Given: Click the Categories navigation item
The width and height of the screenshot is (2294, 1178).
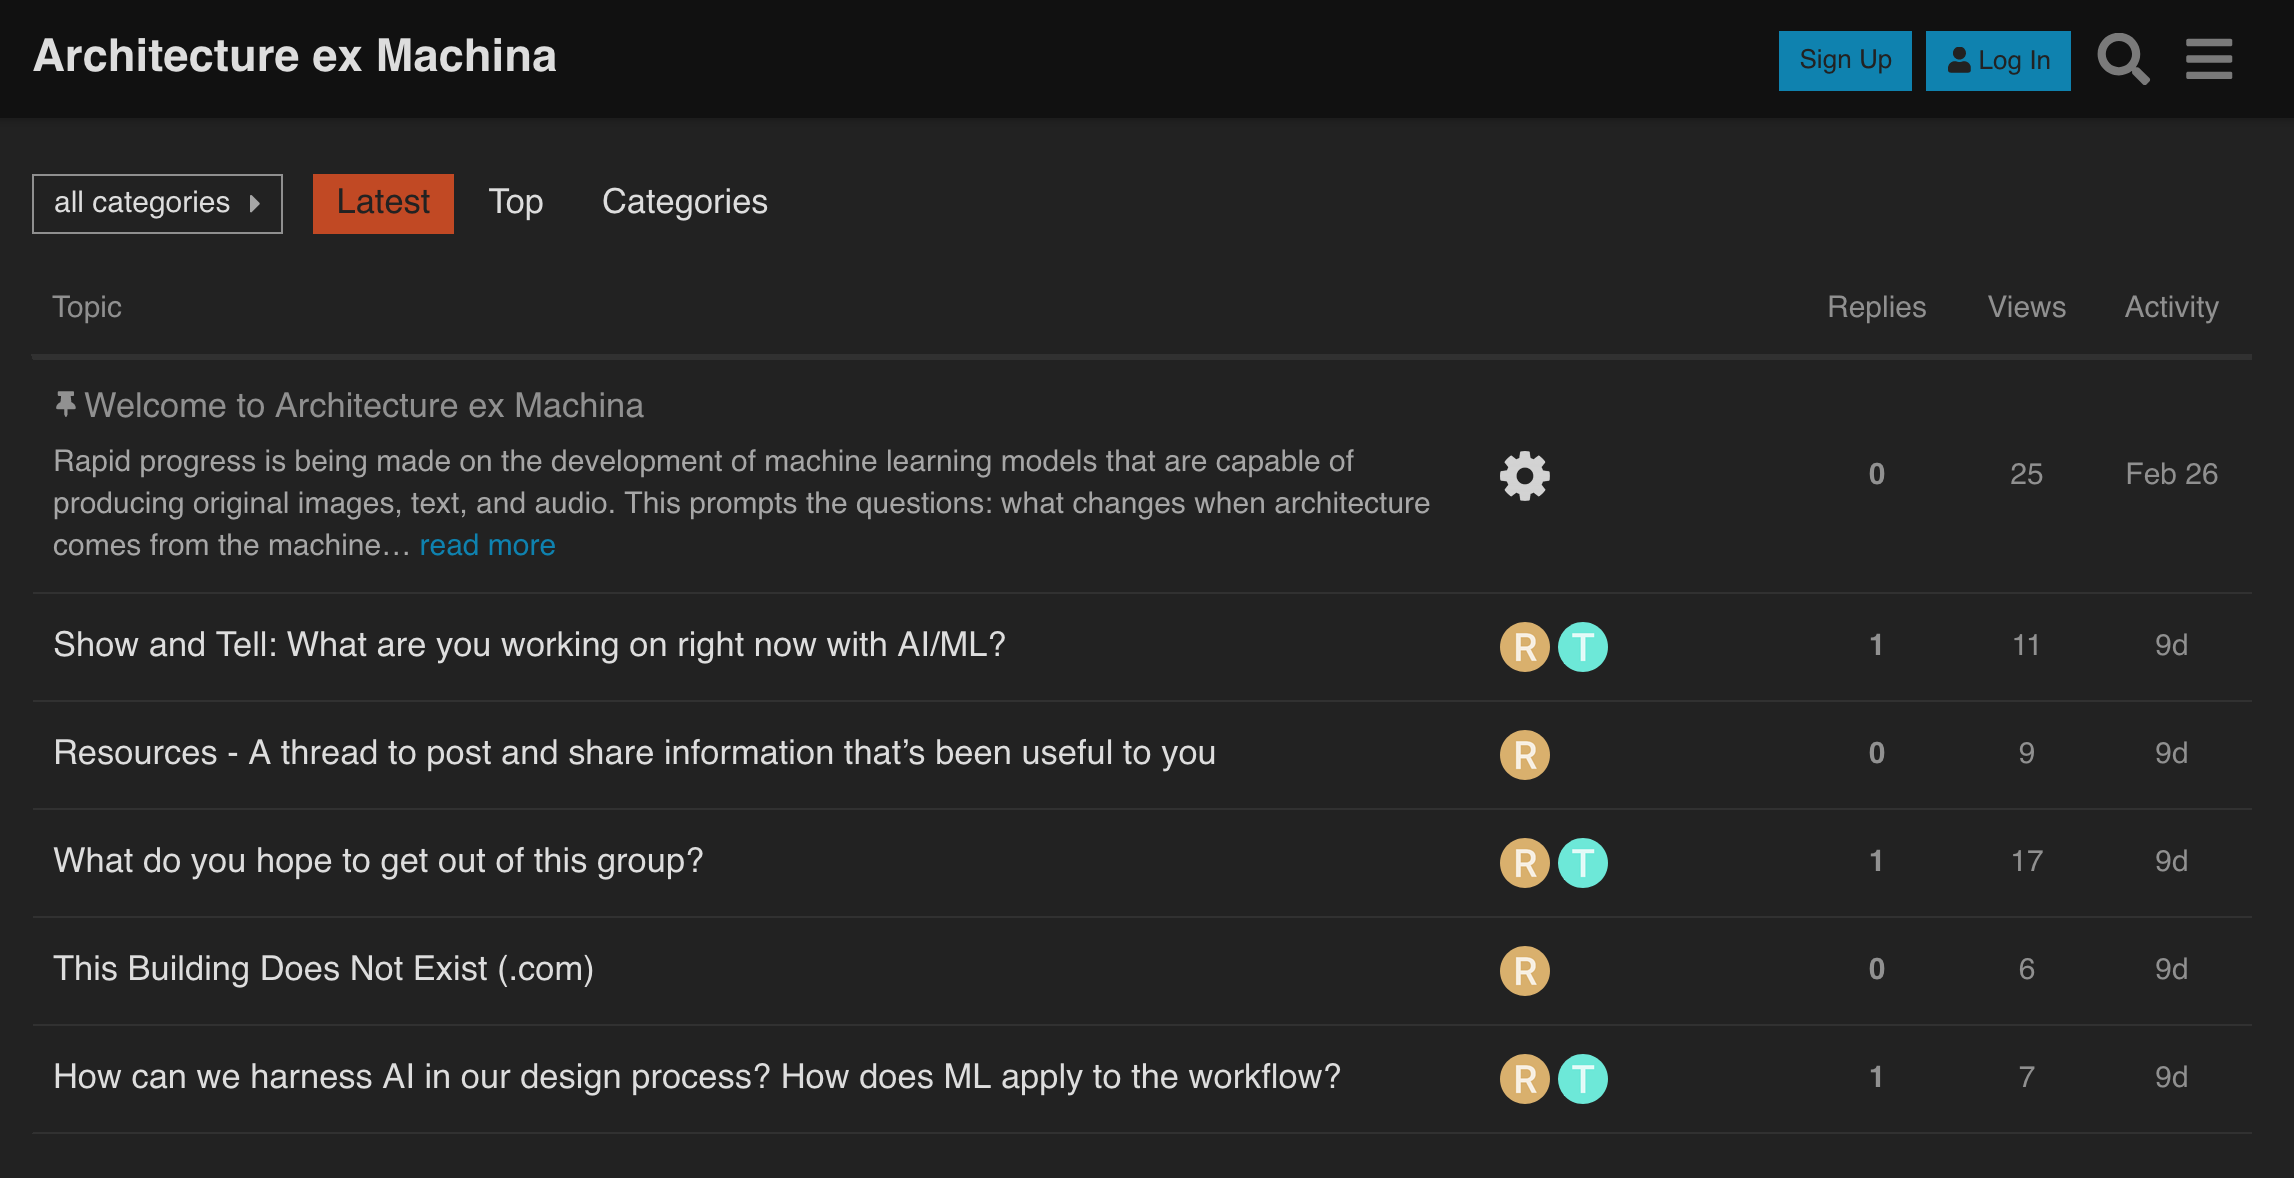Looking at the screenshot, I should (684, 201).
